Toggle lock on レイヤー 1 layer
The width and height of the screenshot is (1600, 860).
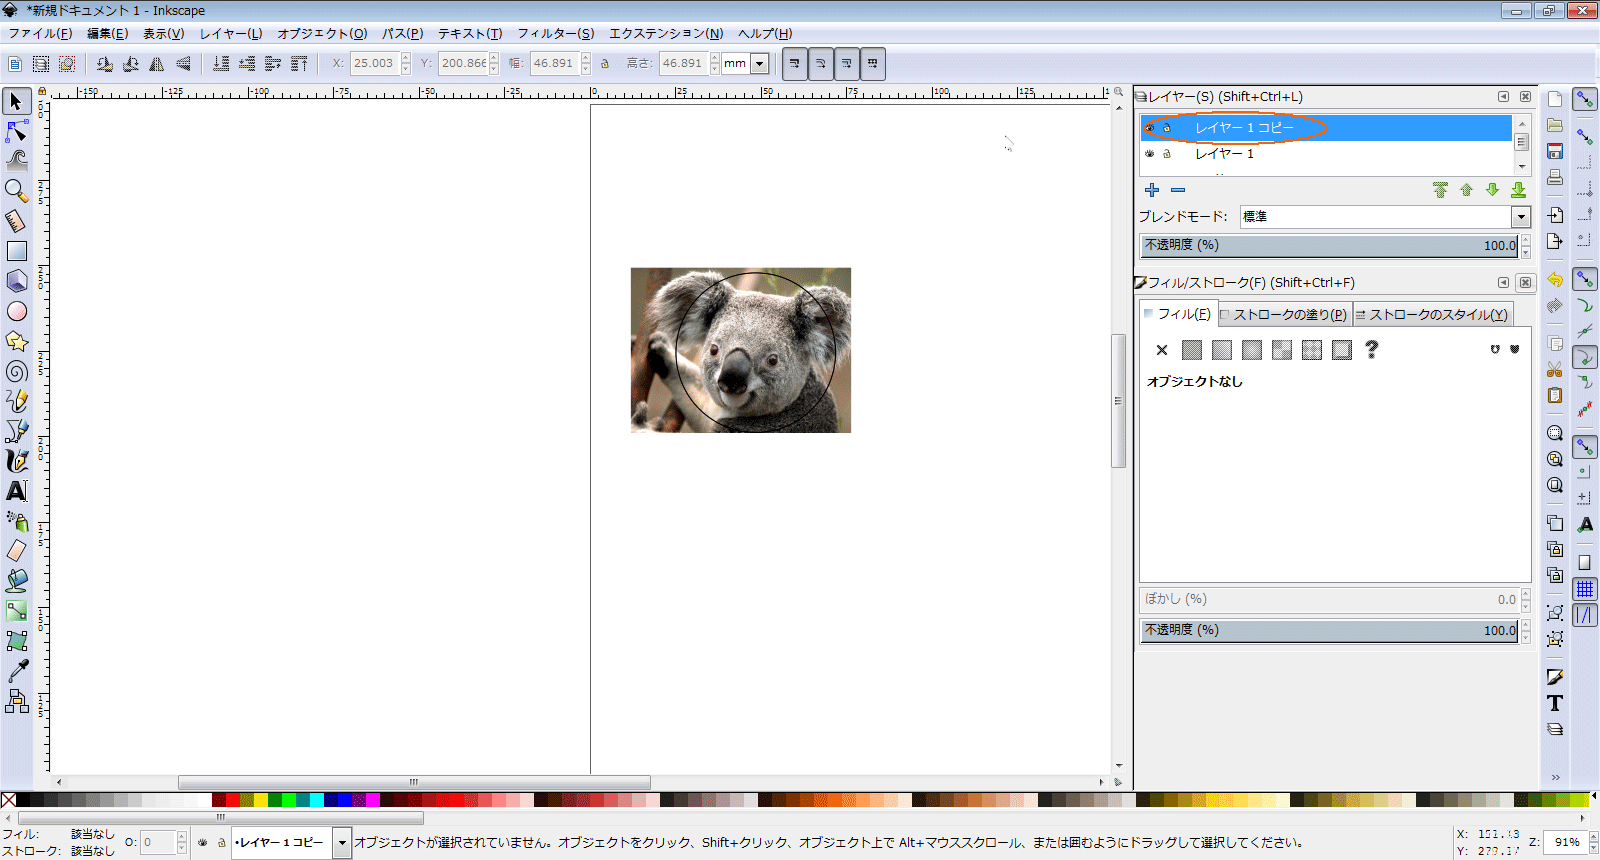1166,154
